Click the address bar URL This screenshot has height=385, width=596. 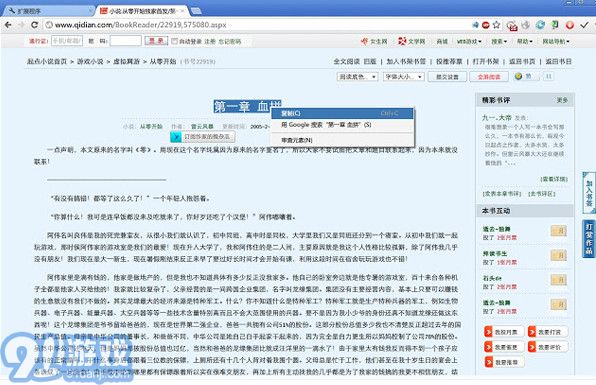(140, 25)
